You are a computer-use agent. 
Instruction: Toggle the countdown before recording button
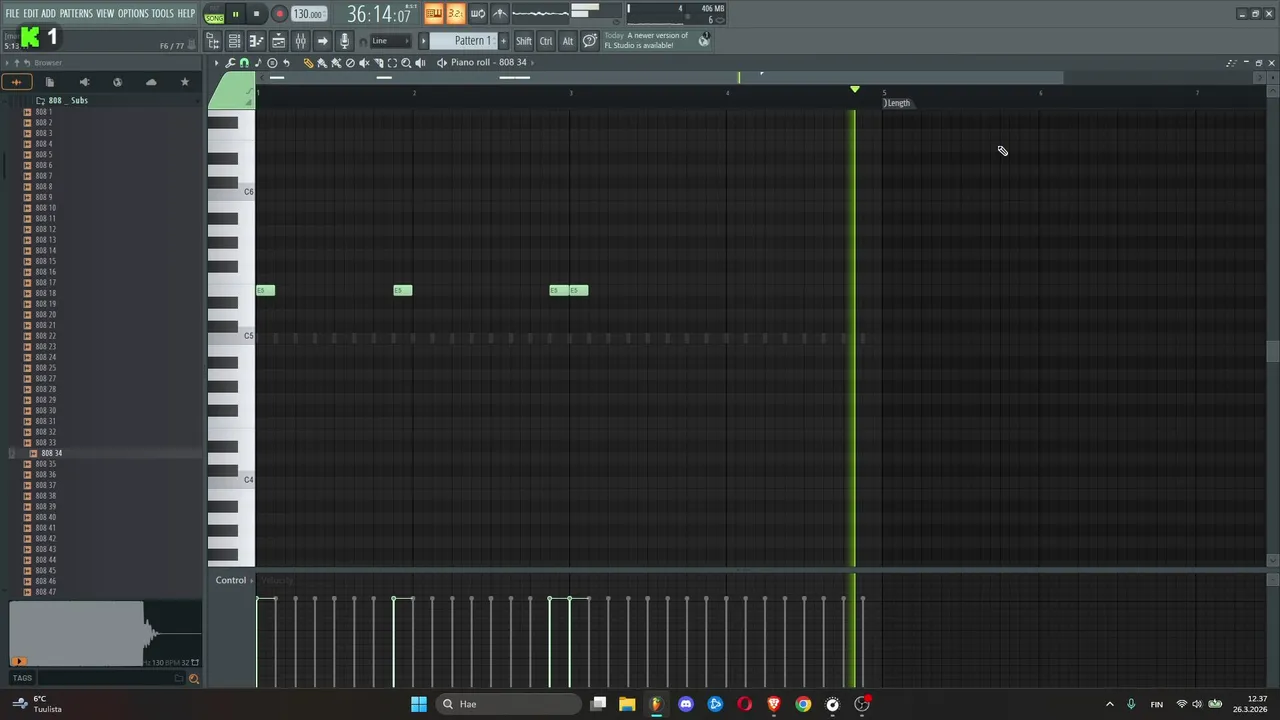pos(455,13)
